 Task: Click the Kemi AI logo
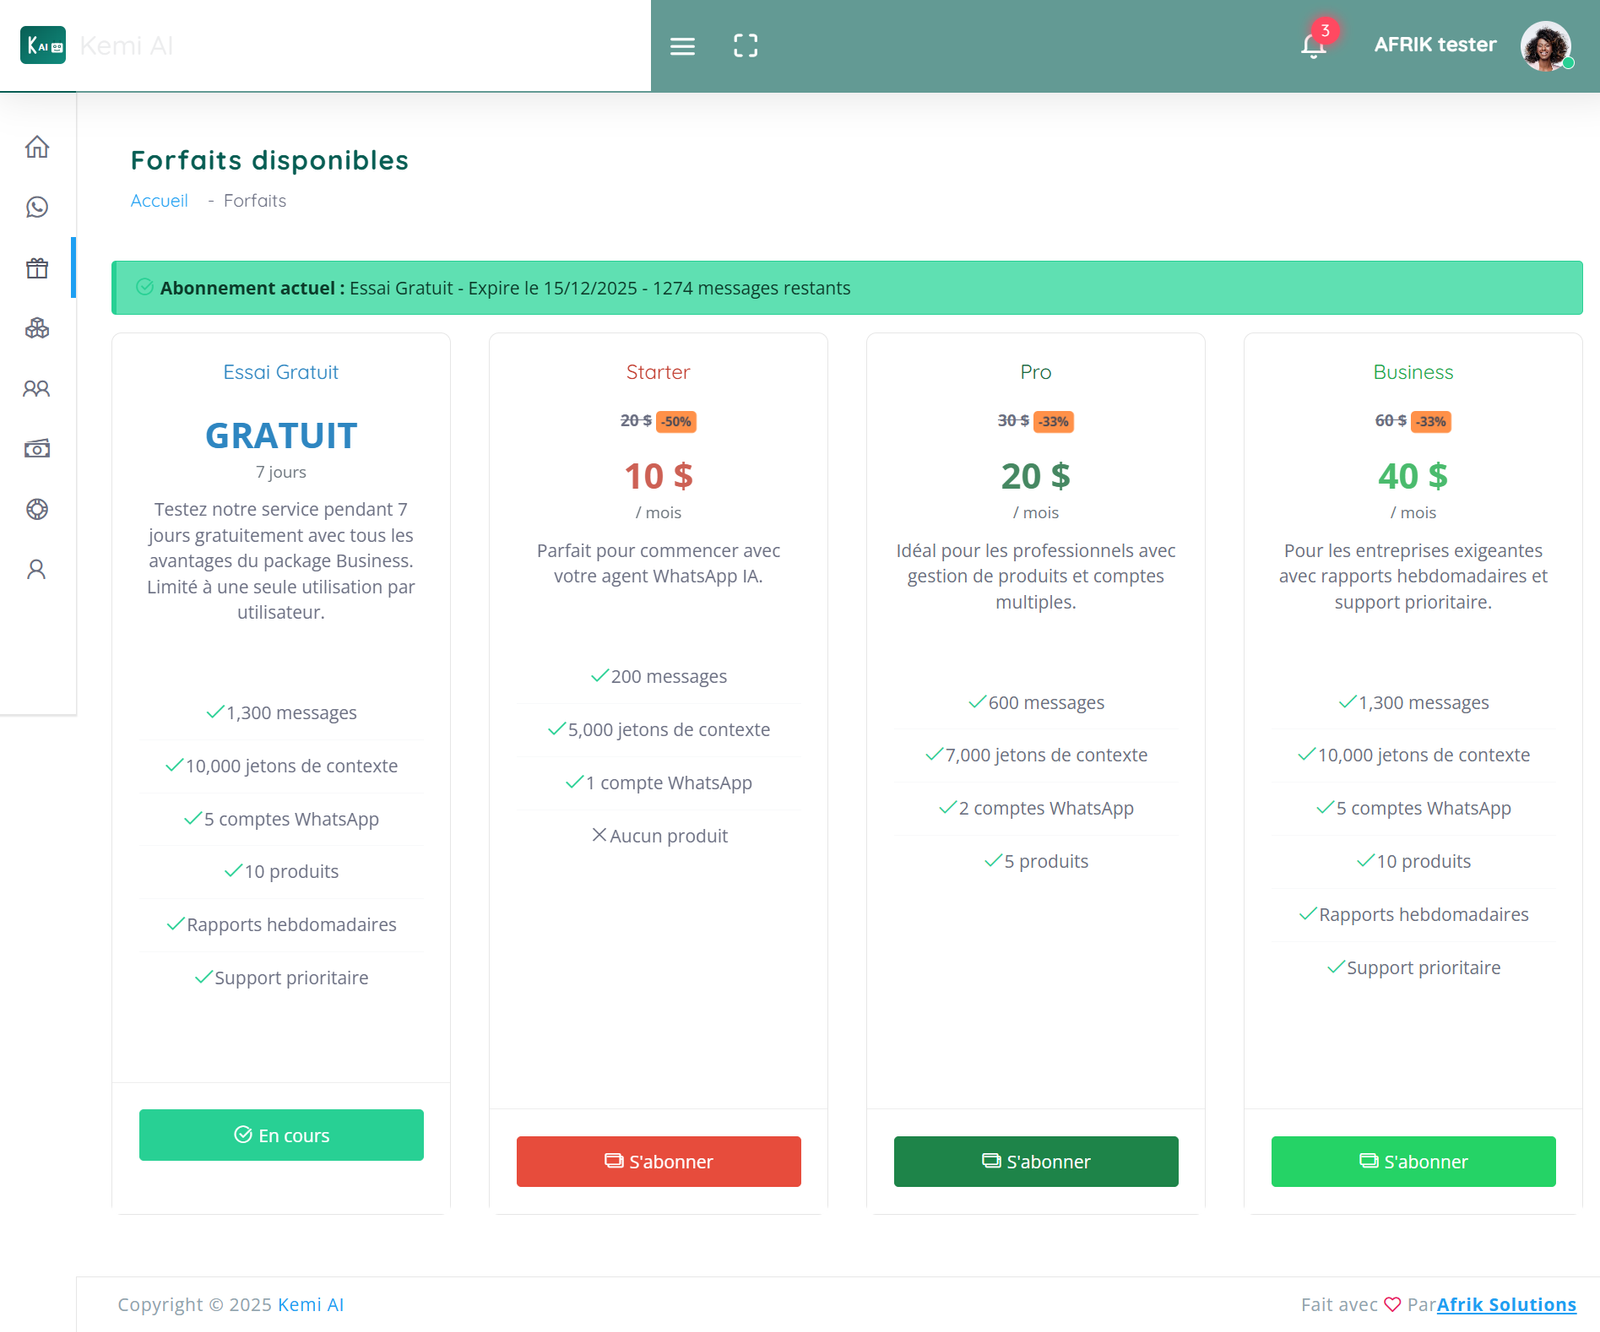43,45
